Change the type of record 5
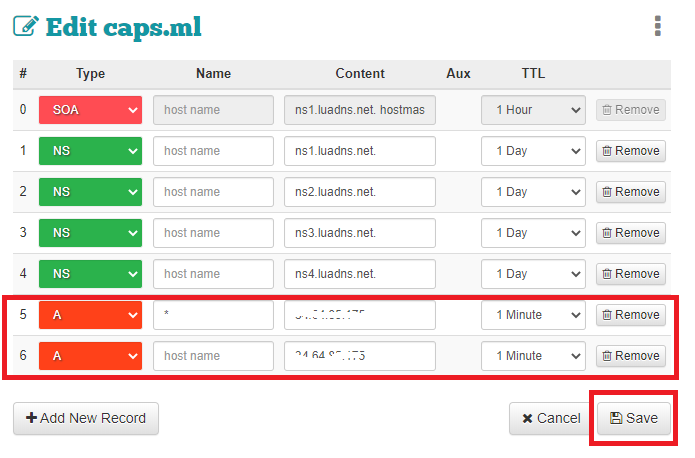695x458 pixels. point(90,315)
